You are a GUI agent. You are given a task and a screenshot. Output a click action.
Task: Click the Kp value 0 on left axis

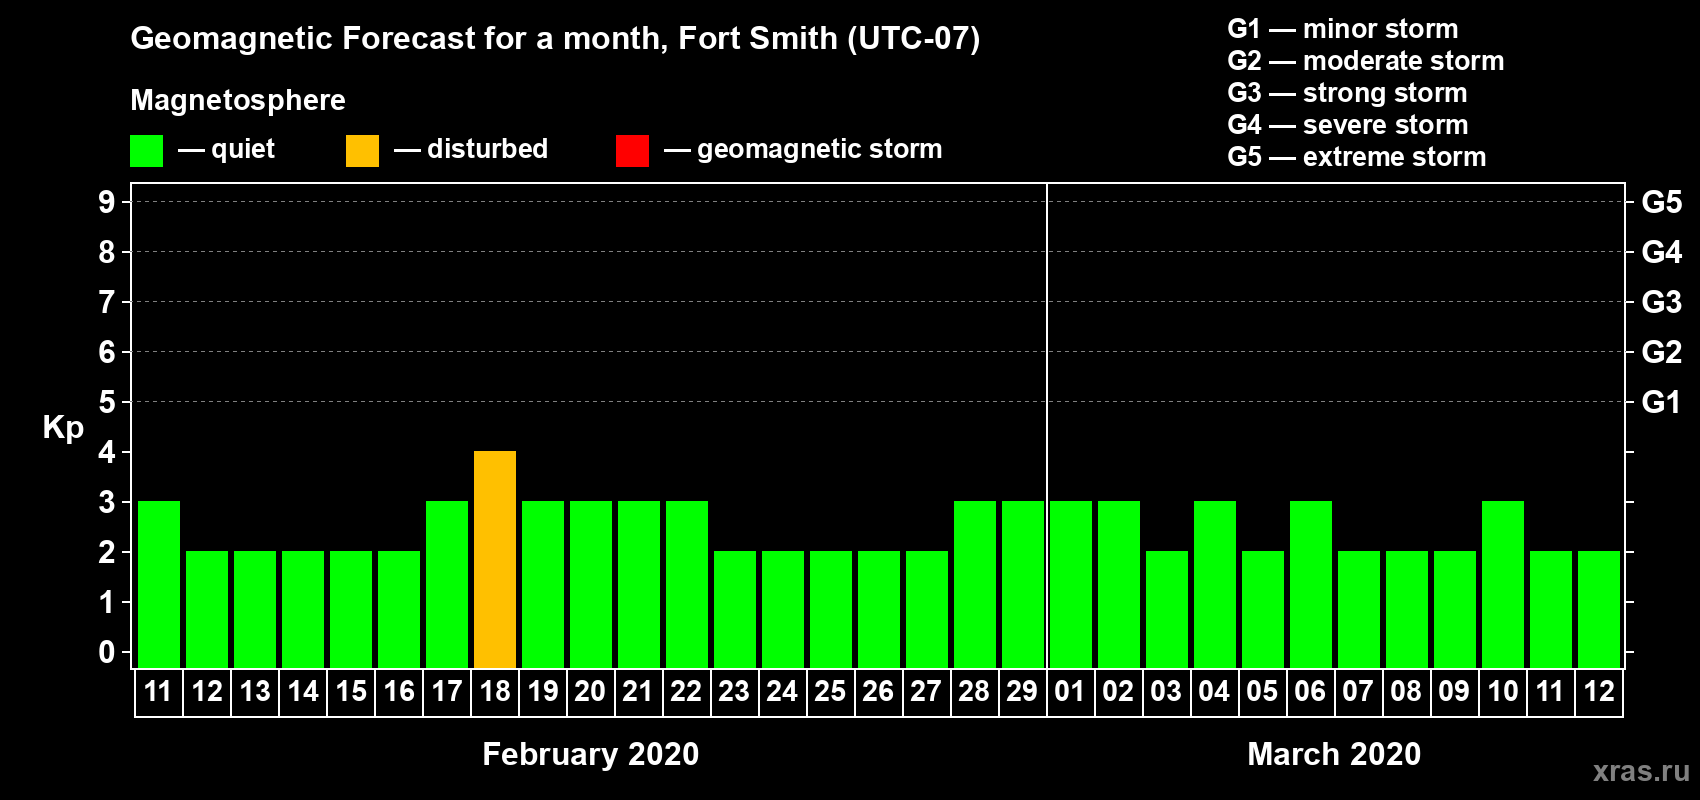106,652
